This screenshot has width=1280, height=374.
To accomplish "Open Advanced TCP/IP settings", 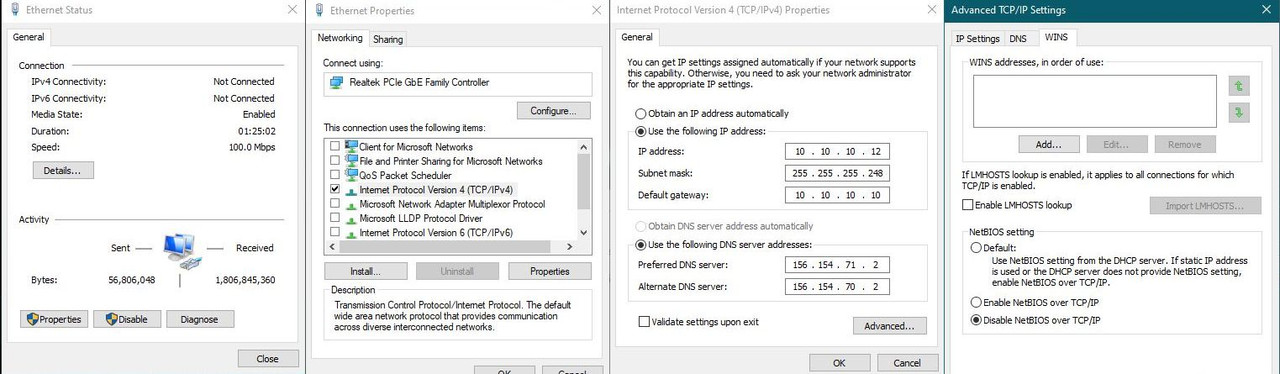I will click(x=890, y=326).
